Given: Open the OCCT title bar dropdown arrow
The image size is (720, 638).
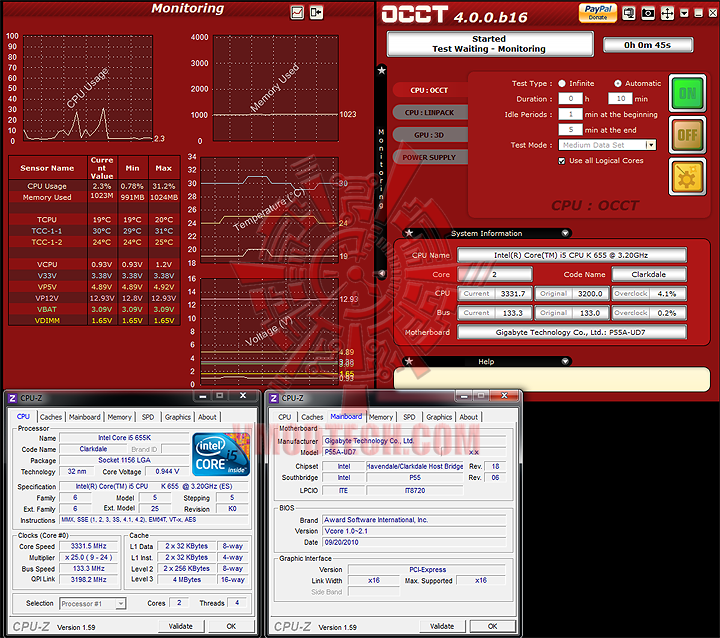Looking at the screenshot, I should 684,13.
